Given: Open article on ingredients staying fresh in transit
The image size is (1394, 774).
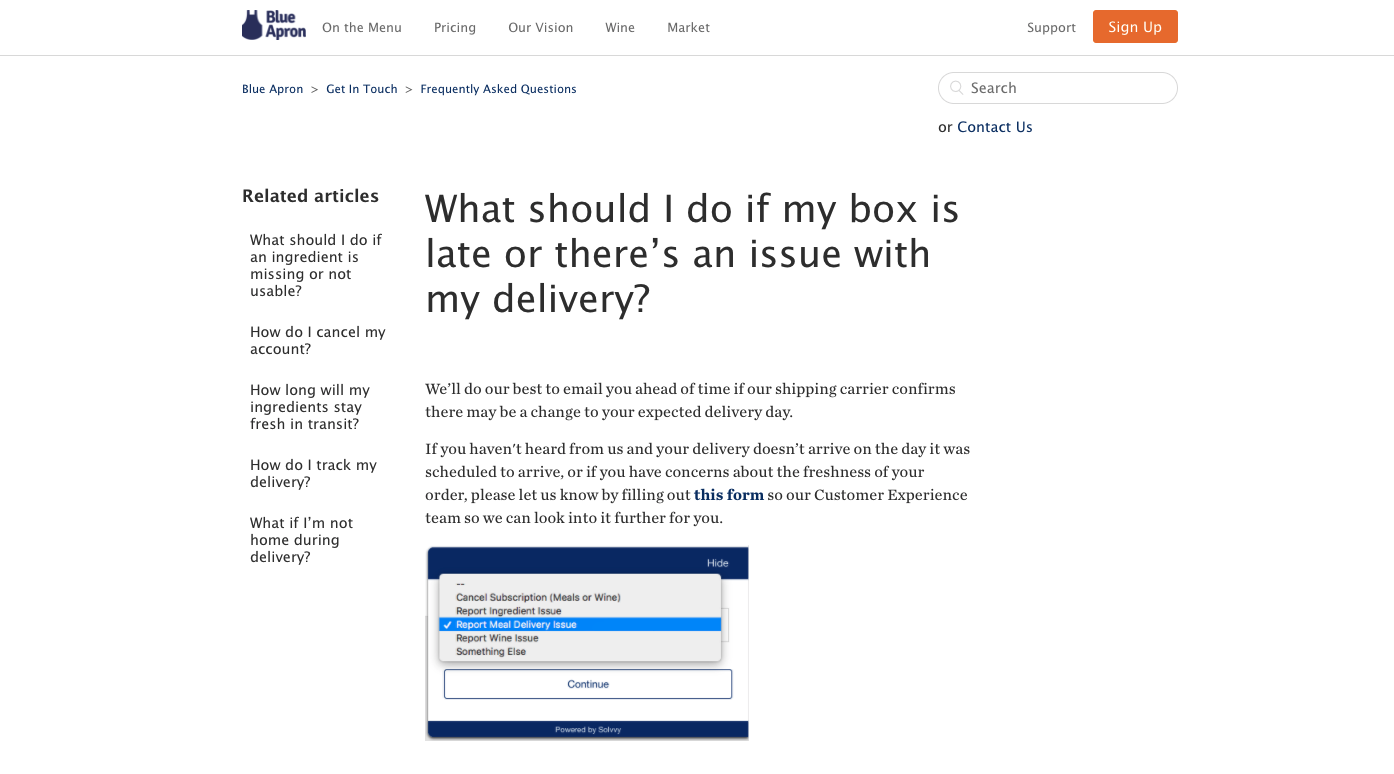Looking at the screenshot, I should click(310, 407).
